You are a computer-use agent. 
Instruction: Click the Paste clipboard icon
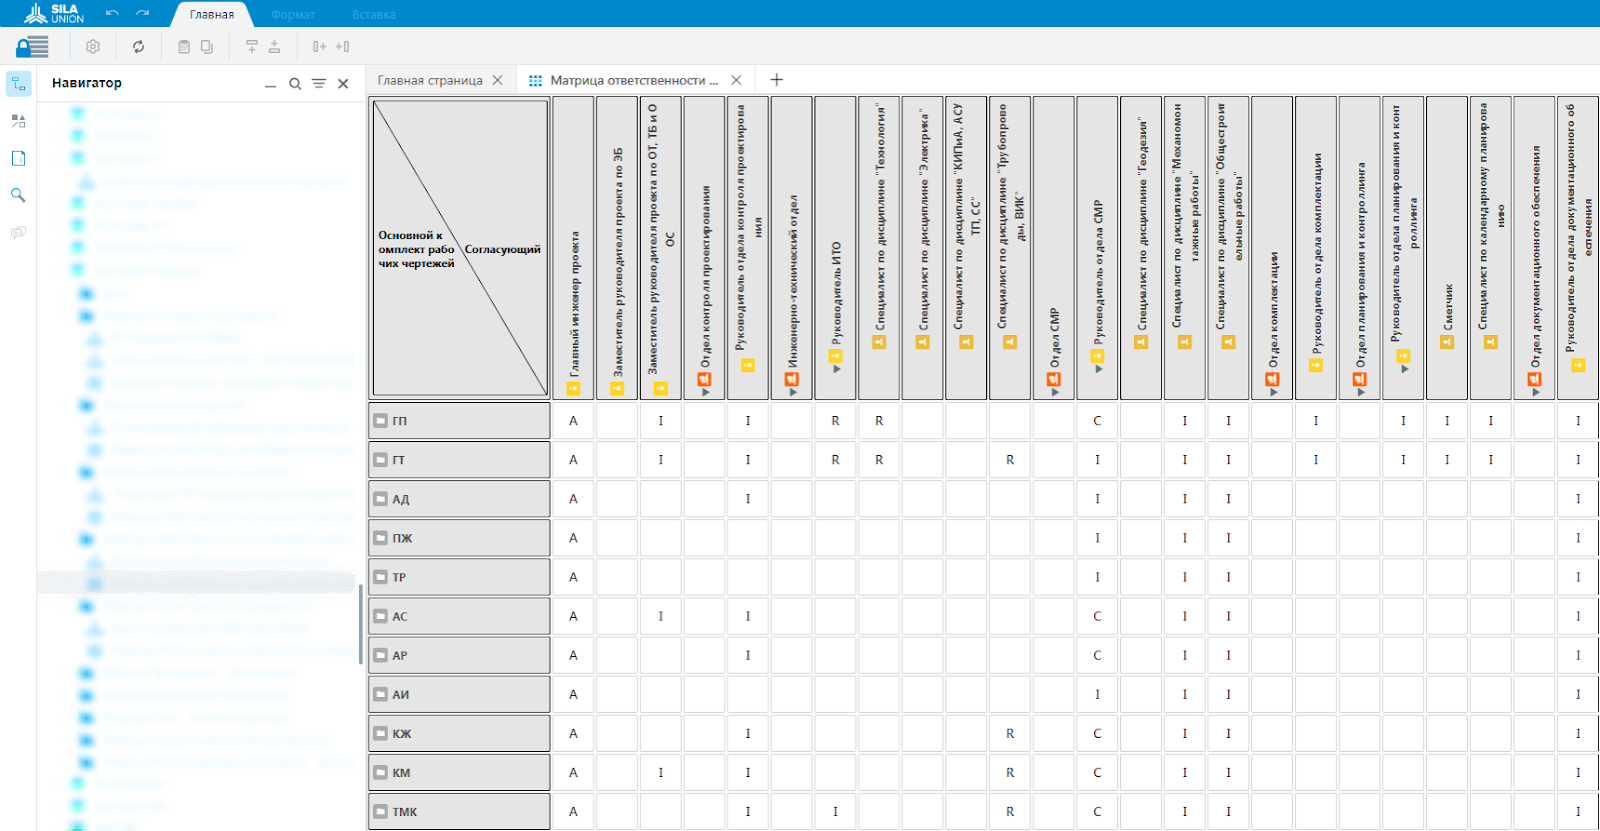(x=183, y=47)
